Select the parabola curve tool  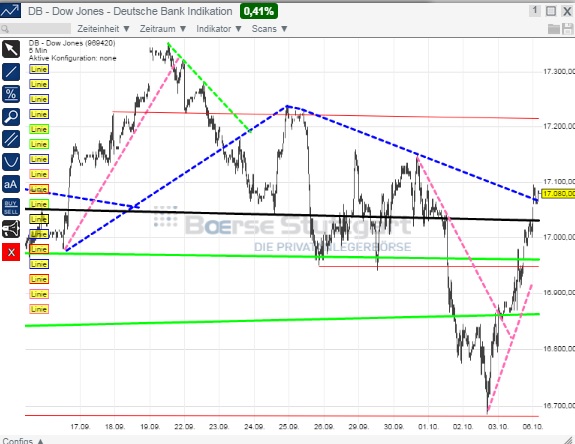[11, 162]
